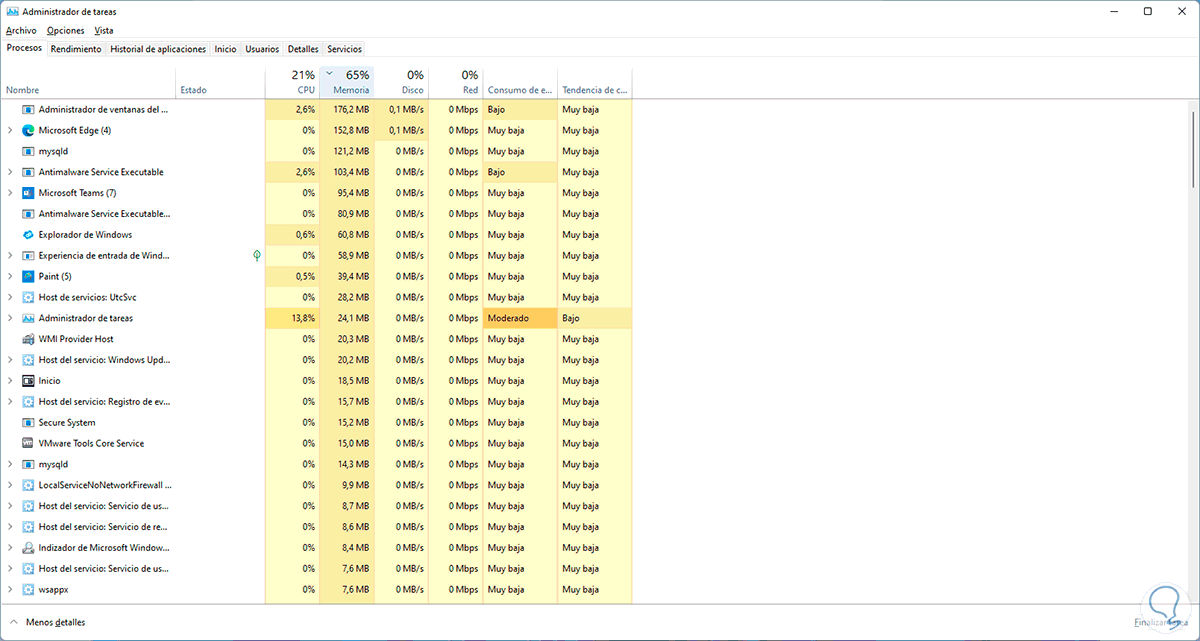Expand the Administrador de tareas process row
This screenshot has height=641, width=1200.
(x=10, y=318)
